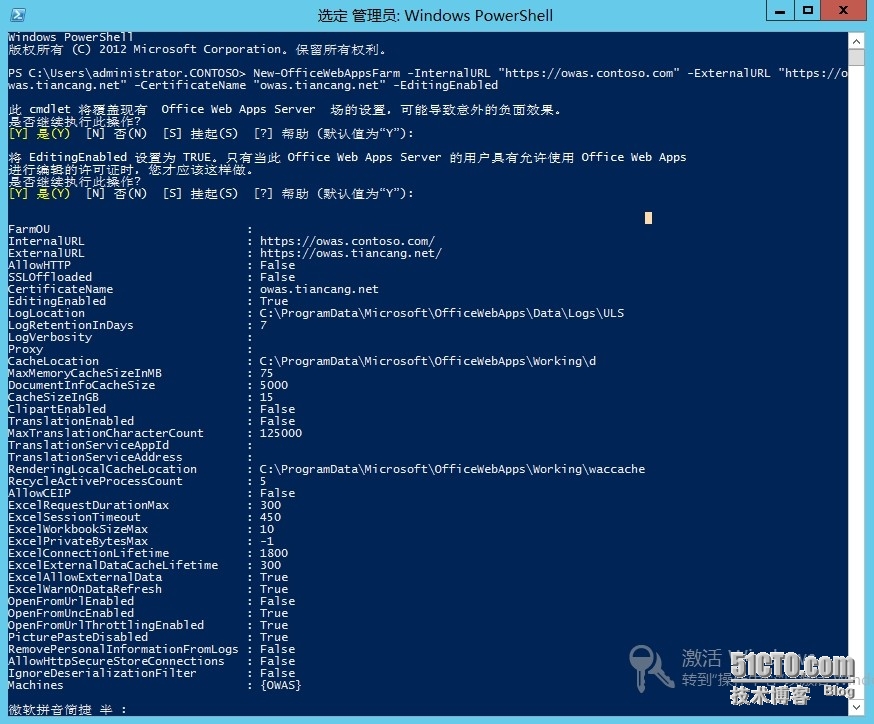
Task: Click the AllowHTTP property name
Action: [x=39, y=265]
